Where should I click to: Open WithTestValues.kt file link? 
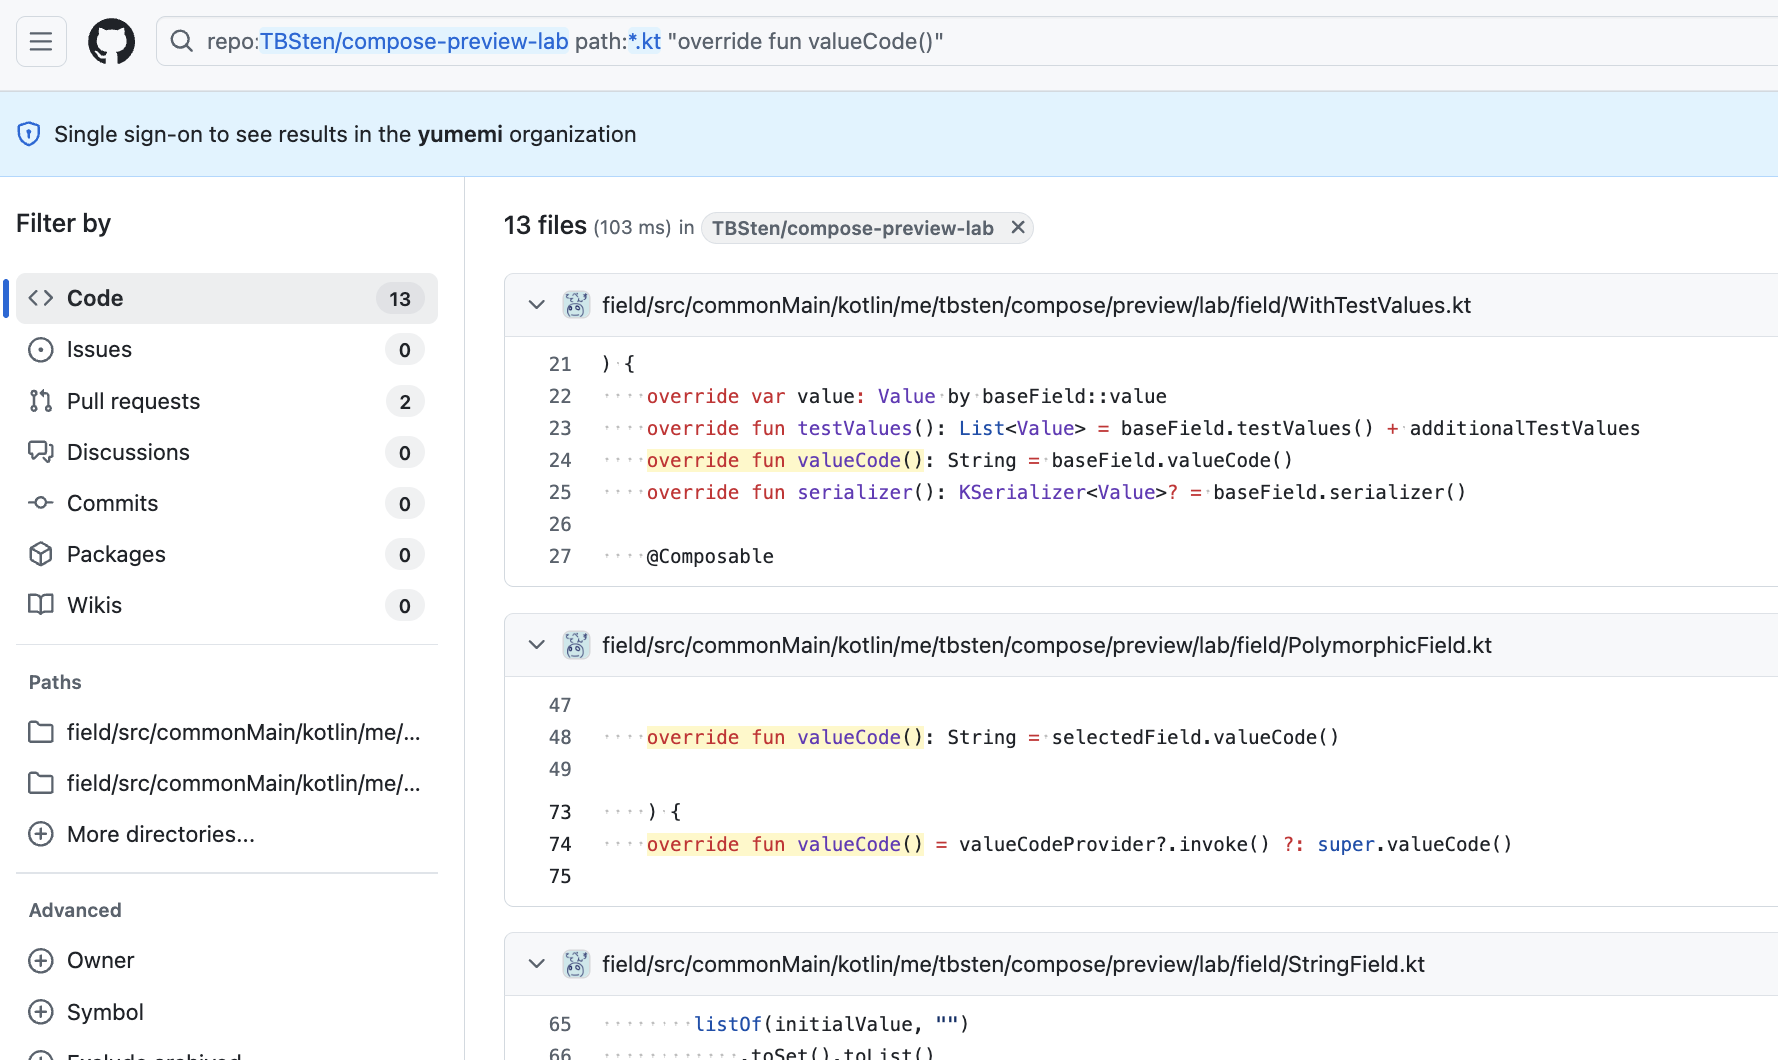pyautogui.click(x=1036, y=305)
